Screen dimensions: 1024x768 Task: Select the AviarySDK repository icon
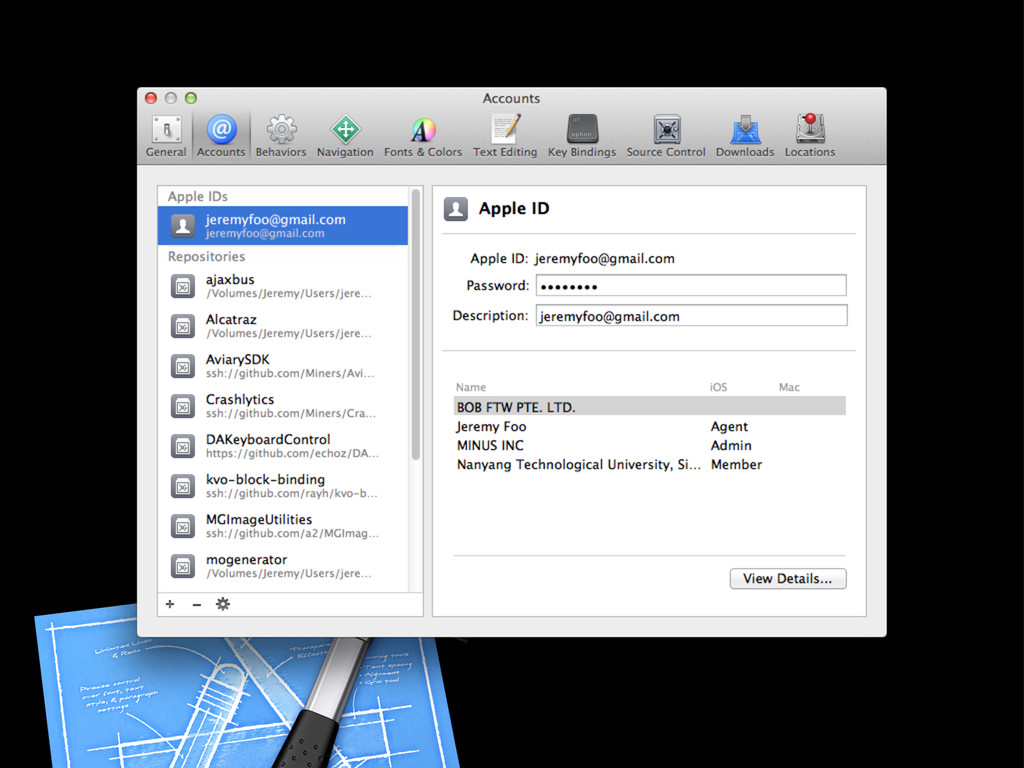pyautogui.click(x=183, y=366)
